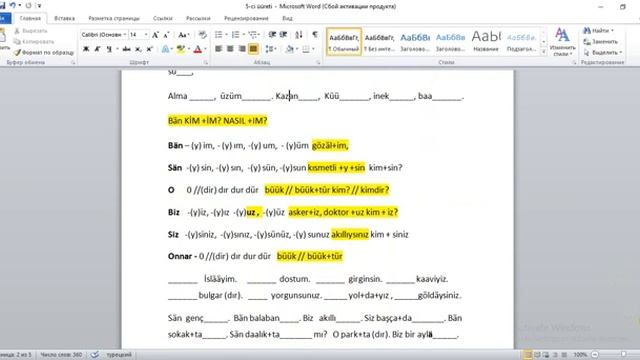Open the Calibri font name dropdown
The image size is (640, 360).
(x=124, y=35)
